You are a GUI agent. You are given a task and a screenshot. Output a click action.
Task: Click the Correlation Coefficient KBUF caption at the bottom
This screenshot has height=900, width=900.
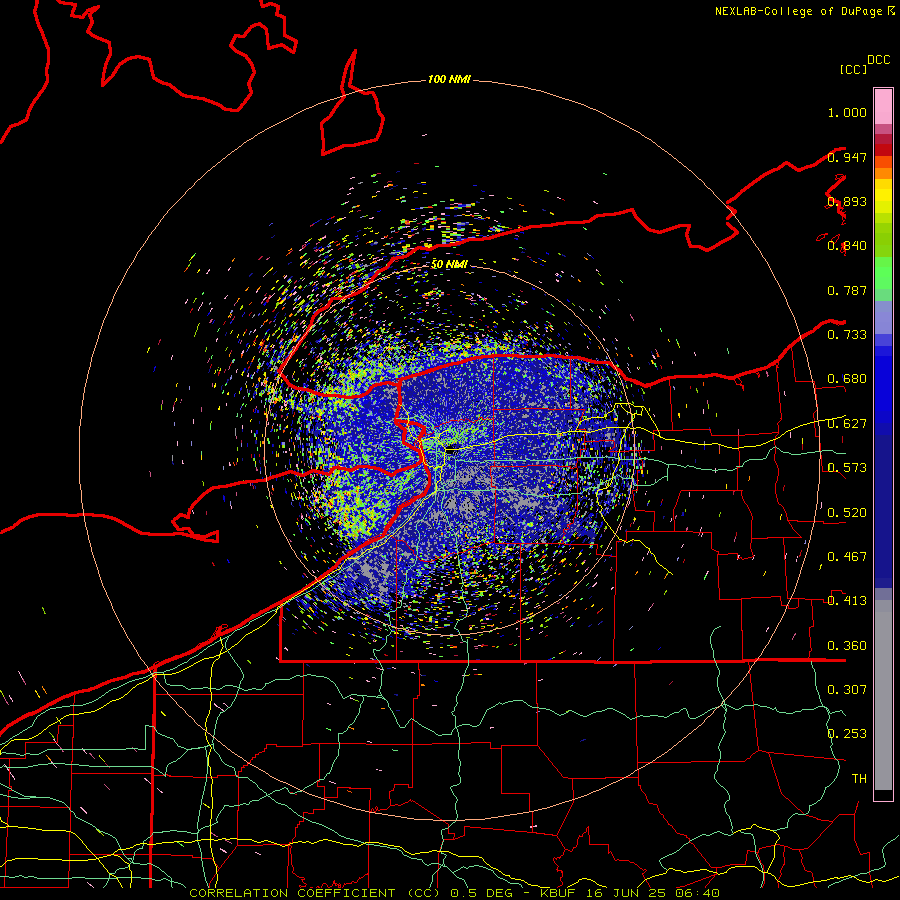455,893
